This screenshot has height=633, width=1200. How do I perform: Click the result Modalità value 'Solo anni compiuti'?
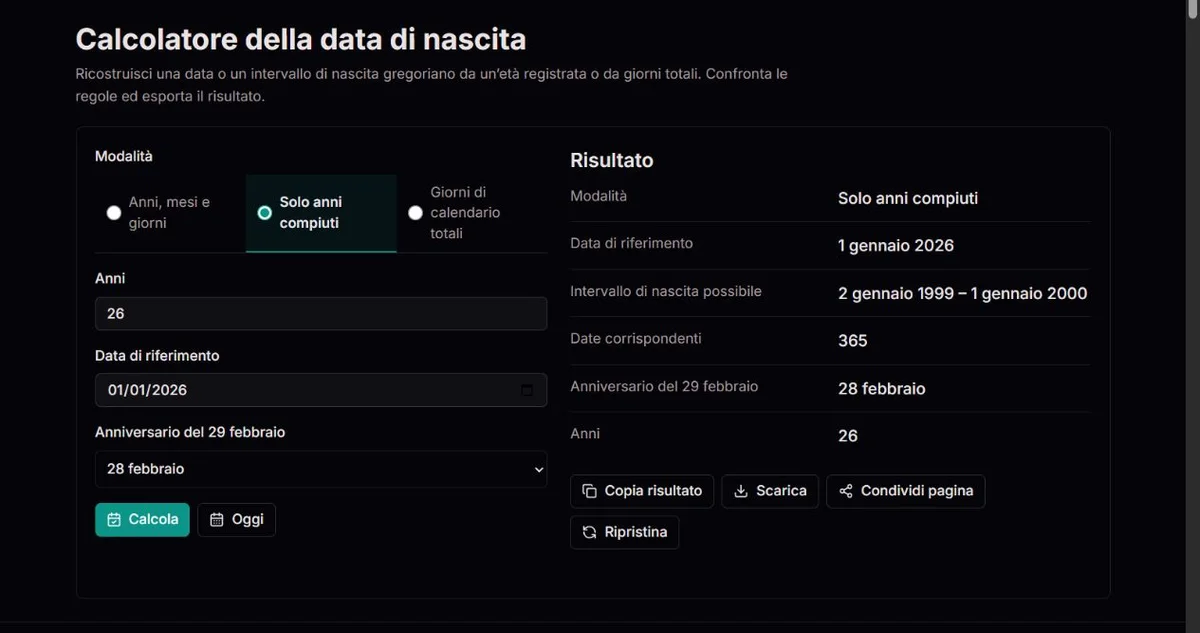tap(908, 198)
